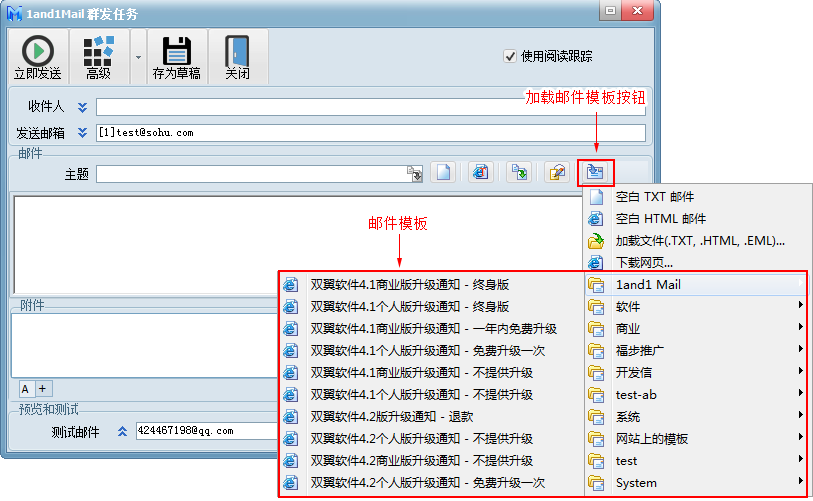Open the 网站上的模板 folder submenu
Screen dimensions: 813x501
click(x=696, y=439)
